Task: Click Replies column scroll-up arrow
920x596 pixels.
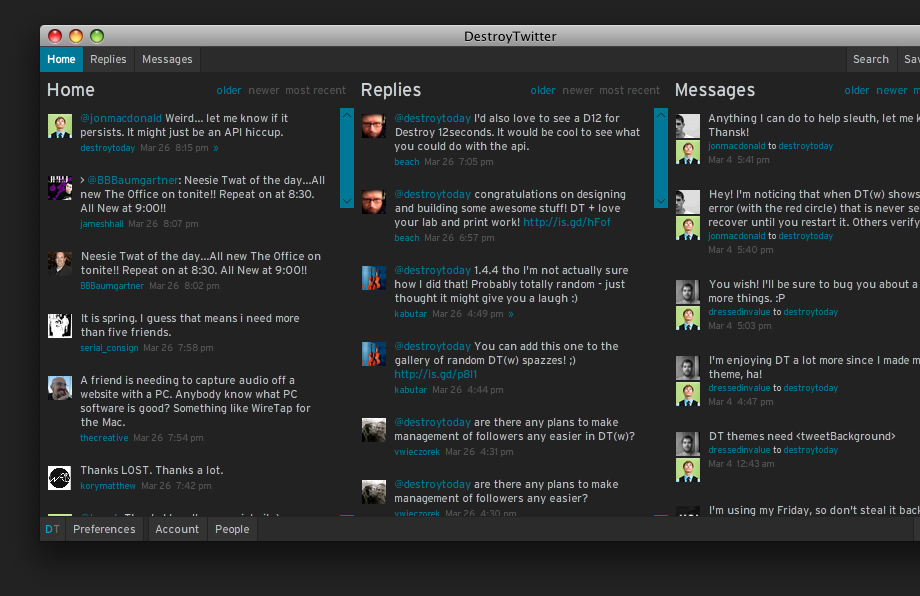Action: point(661,115)
